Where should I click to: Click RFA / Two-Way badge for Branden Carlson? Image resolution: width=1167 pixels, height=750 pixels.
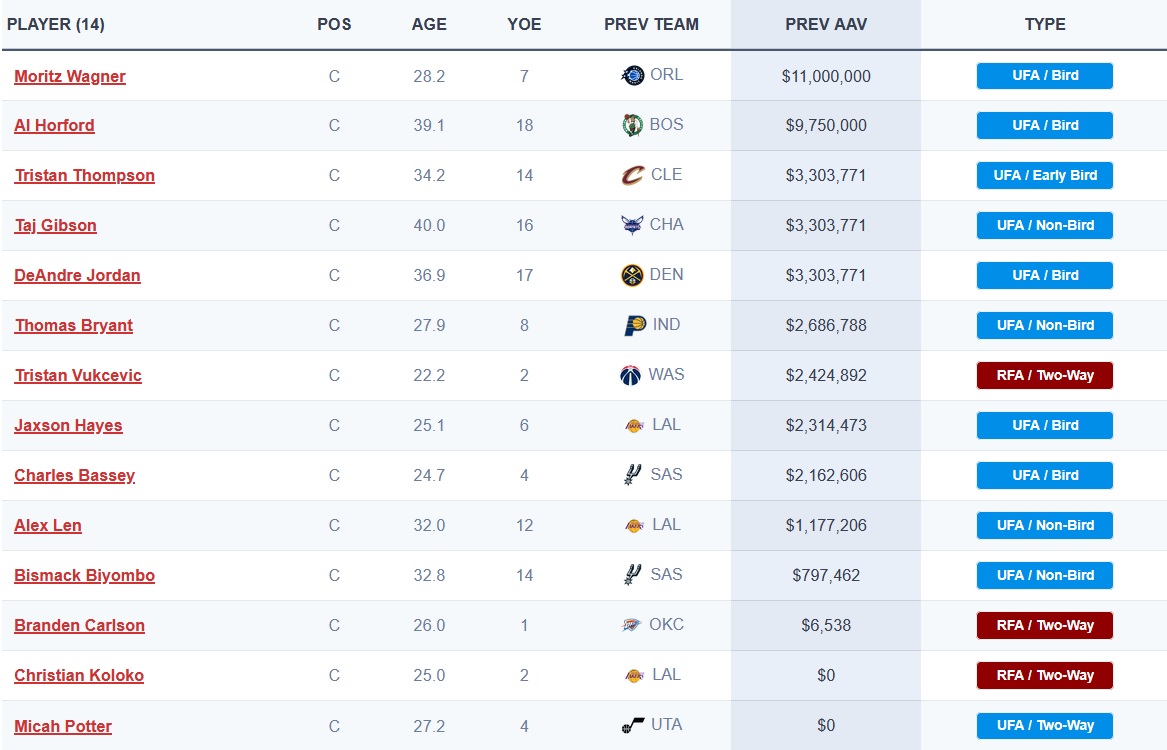(1045, 626)
